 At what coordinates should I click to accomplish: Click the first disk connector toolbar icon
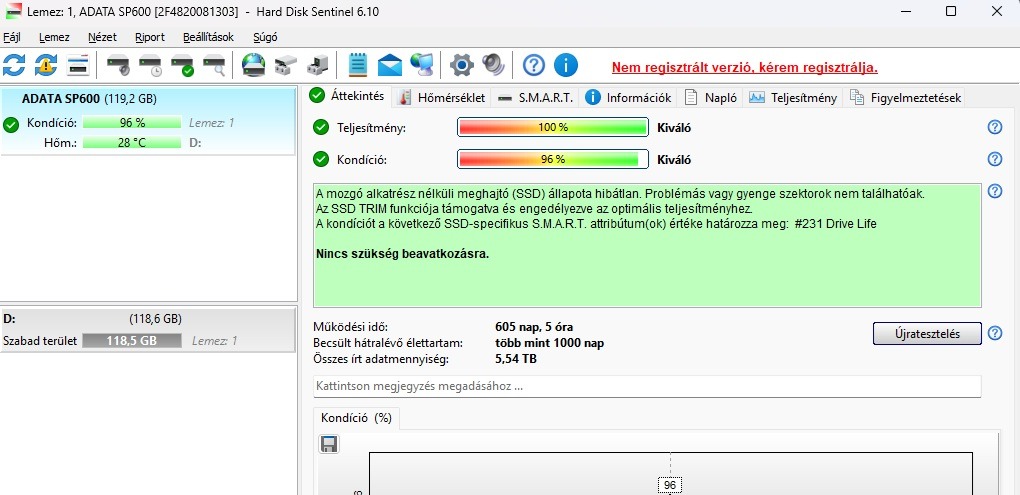point(286,65)
